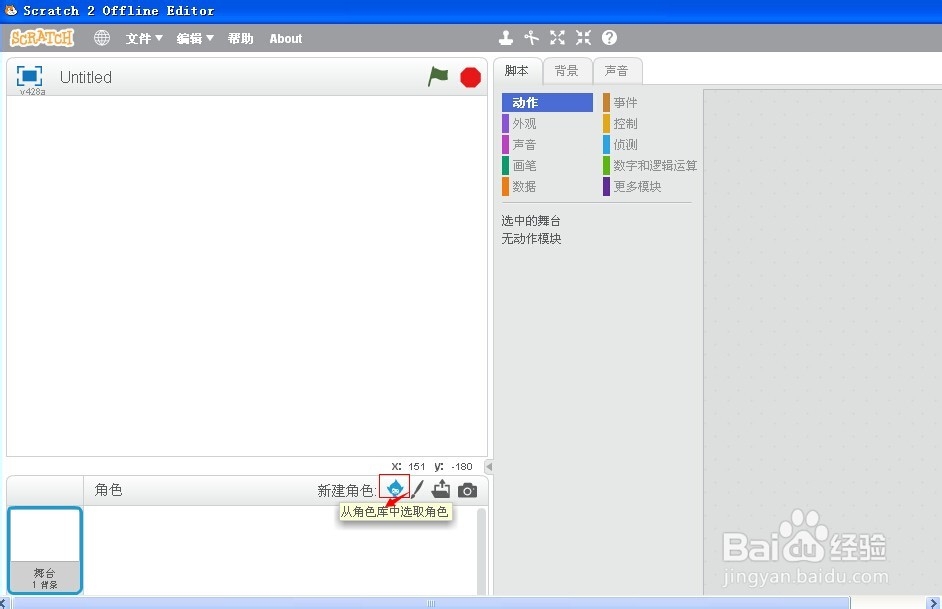Open the 编辑 menu
The width and height of the screenshot is (942, 609).
195,38
